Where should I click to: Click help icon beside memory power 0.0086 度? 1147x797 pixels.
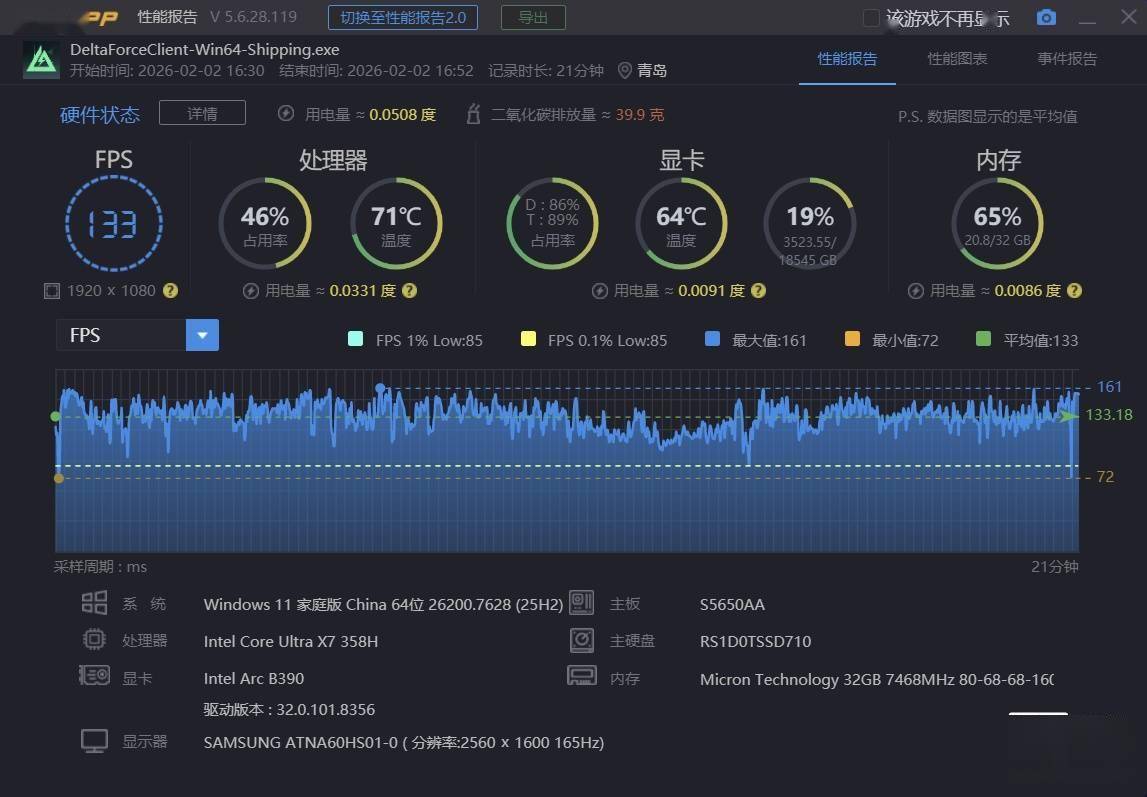pyautogui.click(x=1074, y=291)
